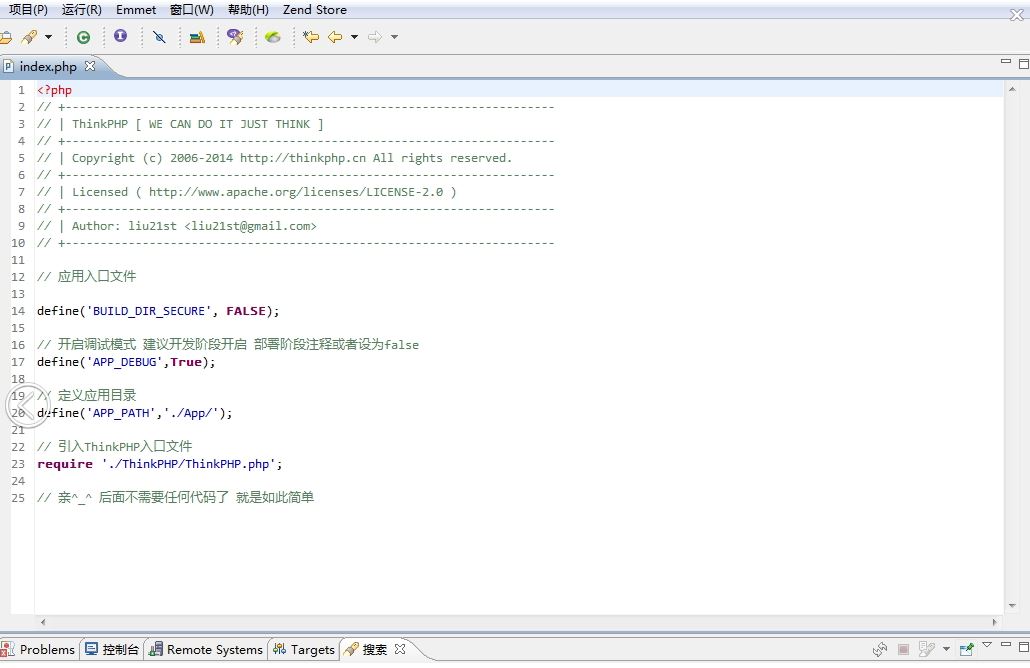Click the refresh search icon in bottom panel
This screenshot has height=668, width=1030.
880,649
